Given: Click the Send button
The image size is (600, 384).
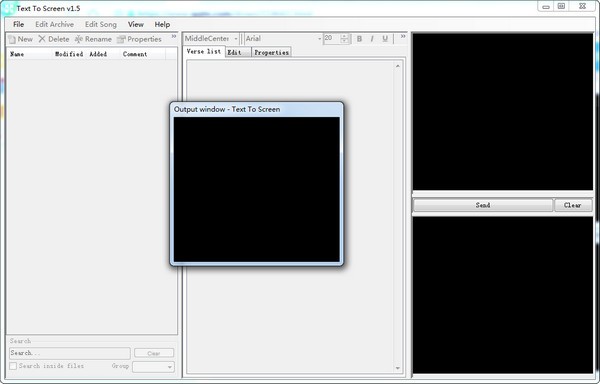Looking at the screenshot, I should click(x=483, y=205).
